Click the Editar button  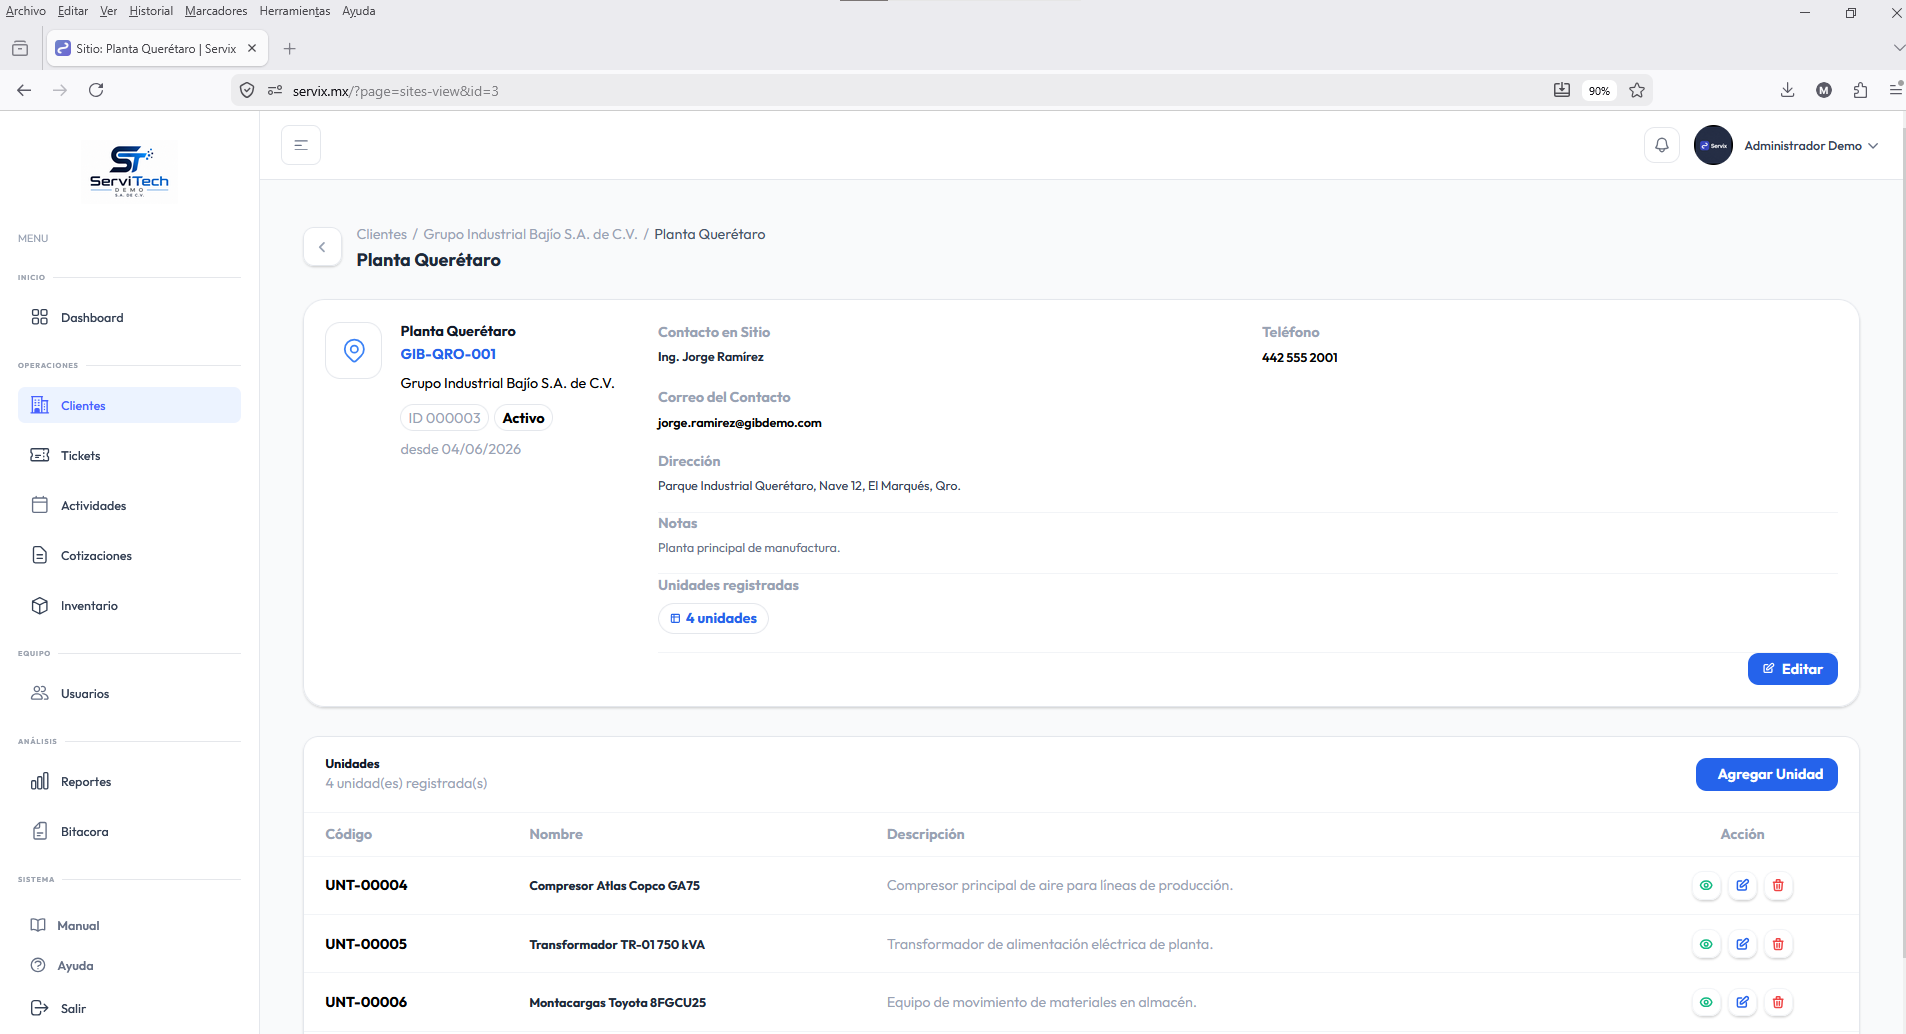pyautogui.click(x=1793, y=669)
